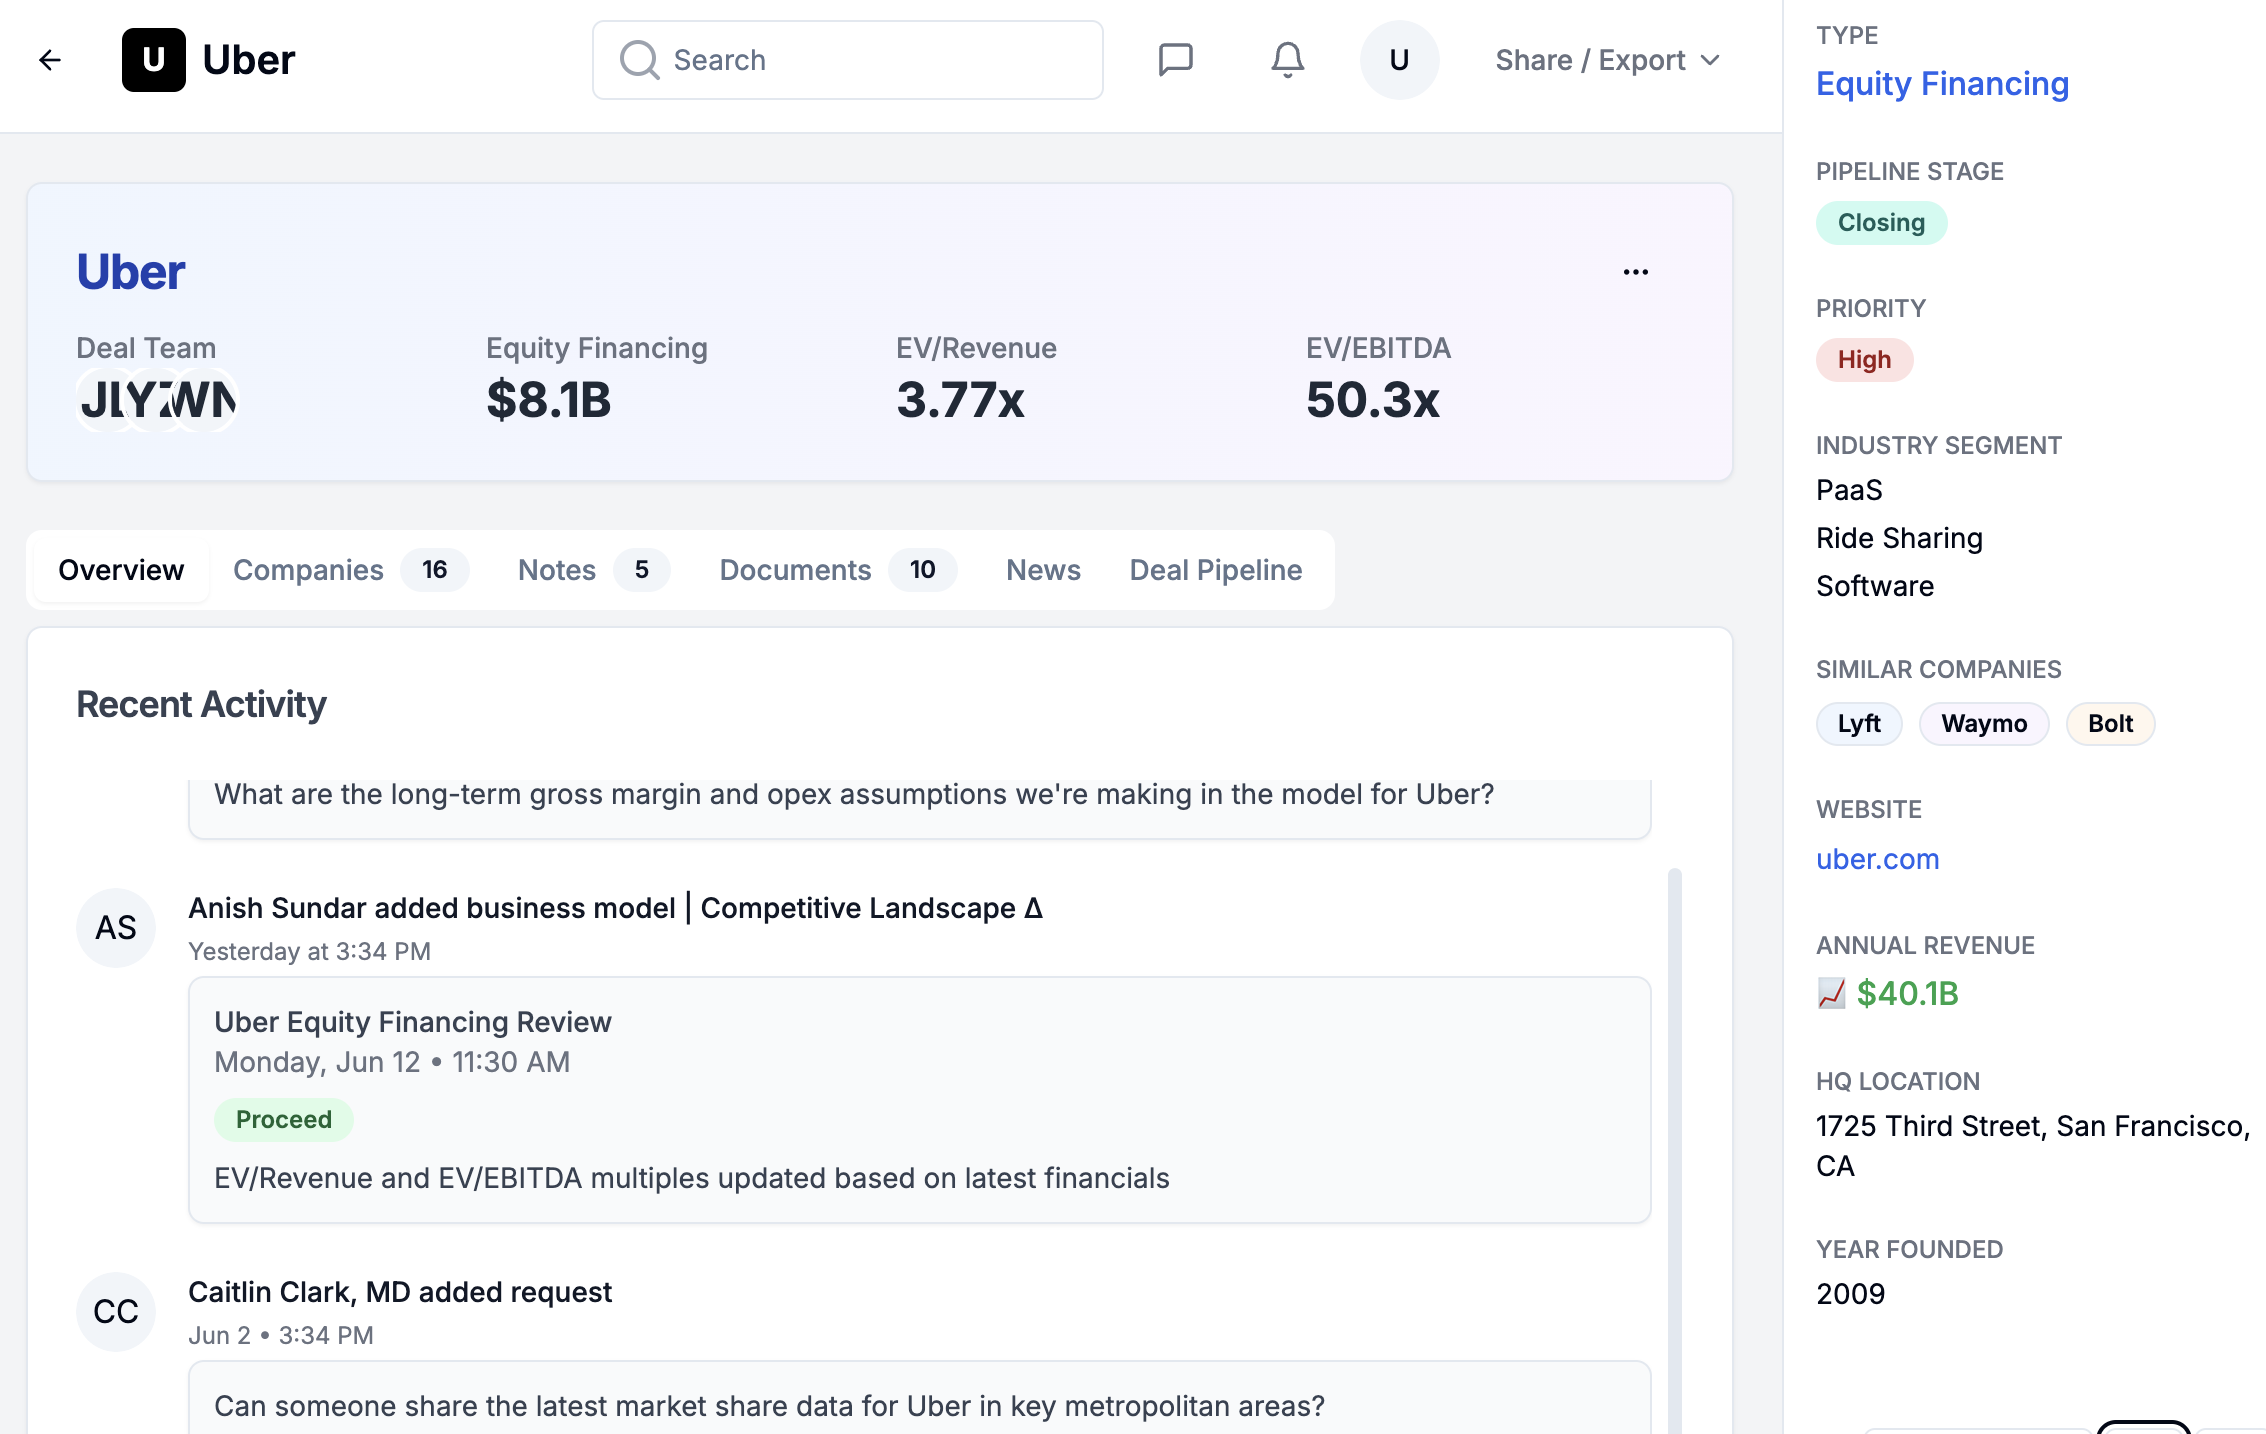
Task: Click the Software industry segment
Action: [x=1875, y=586]
